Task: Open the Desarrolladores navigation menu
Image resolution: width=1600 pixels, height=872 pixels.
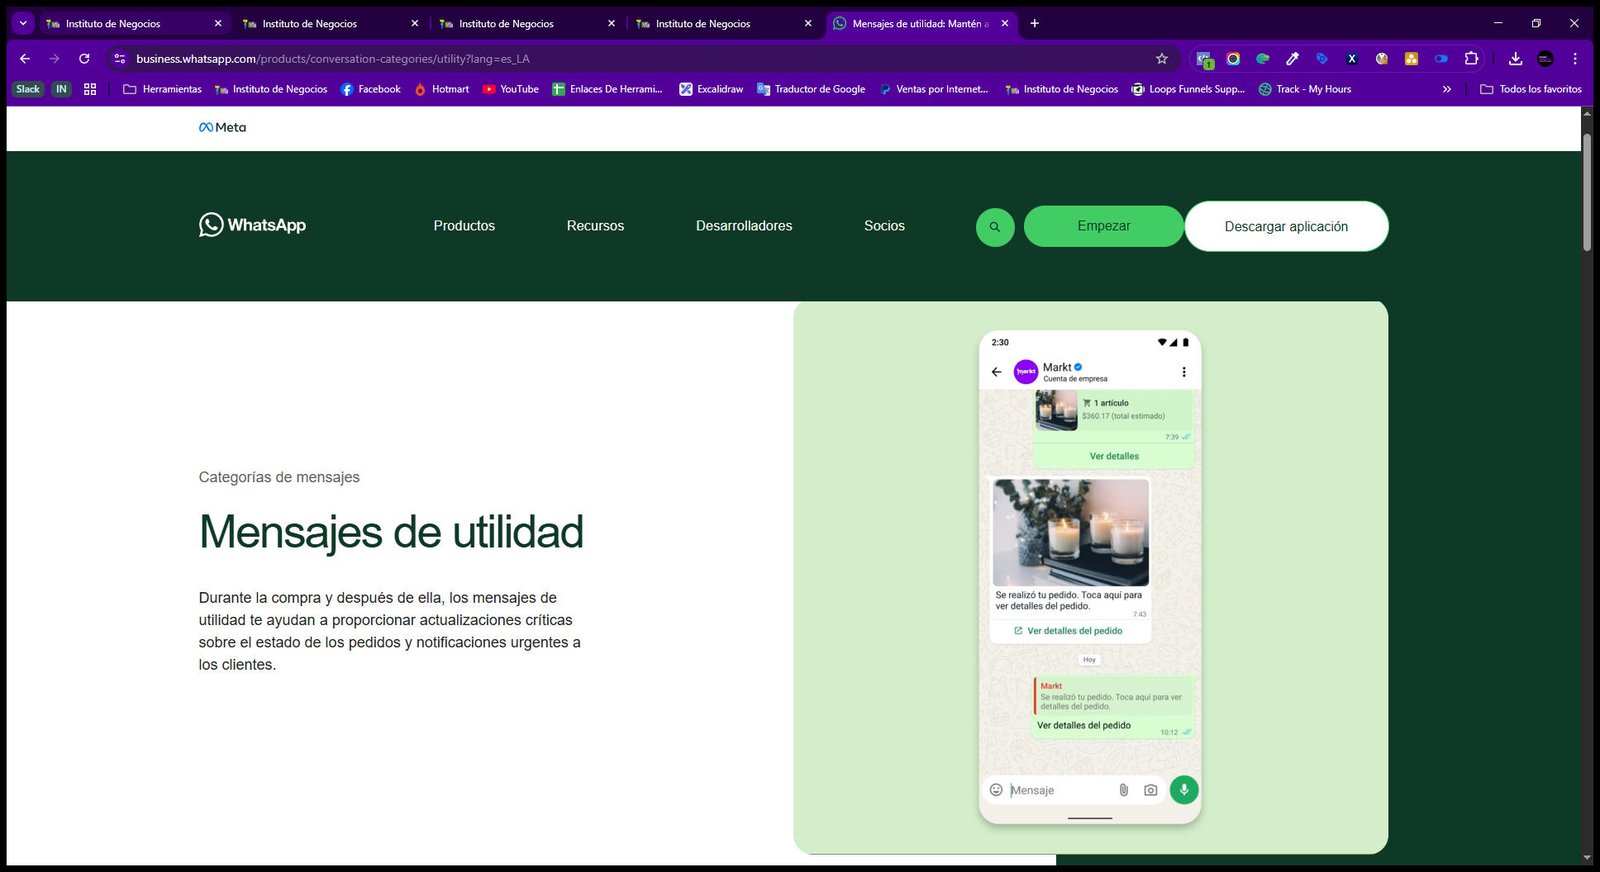Action: [744, 226]
